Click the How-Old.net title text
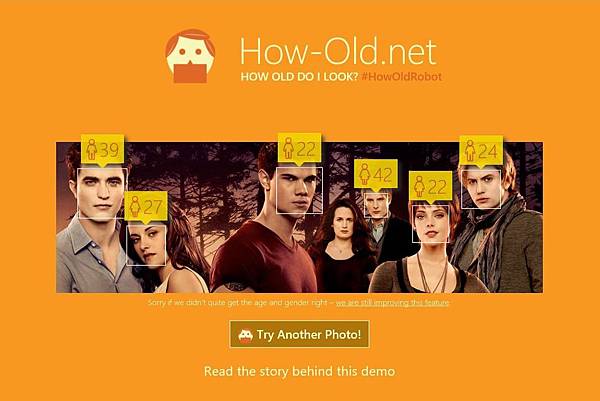 click(x=339, y=51)
